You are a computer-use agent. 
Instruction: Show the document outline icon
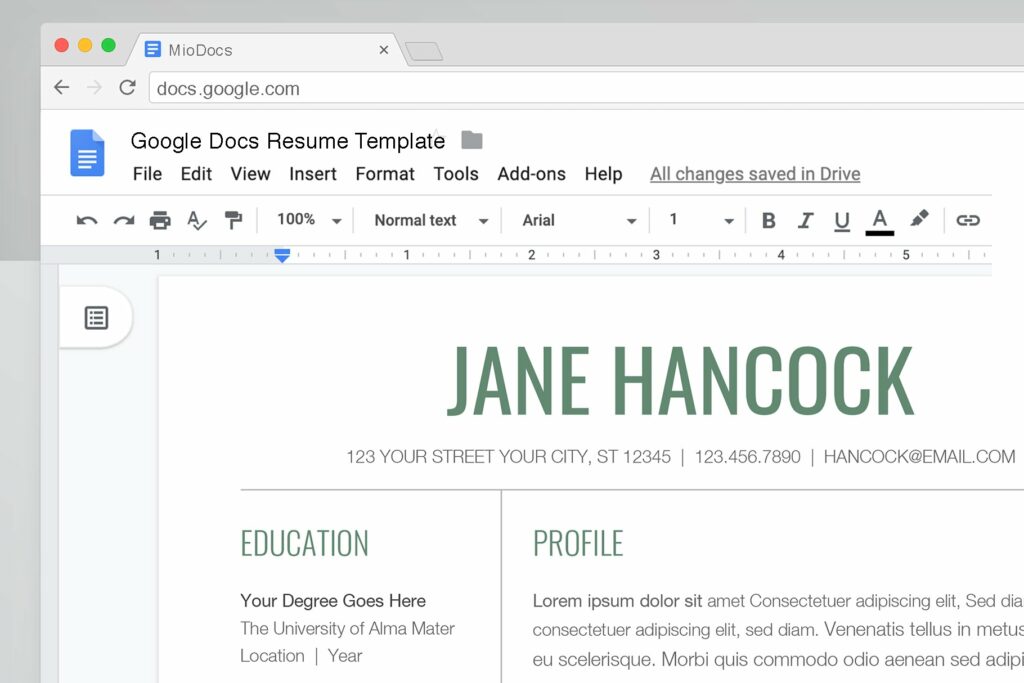(97, 318)
